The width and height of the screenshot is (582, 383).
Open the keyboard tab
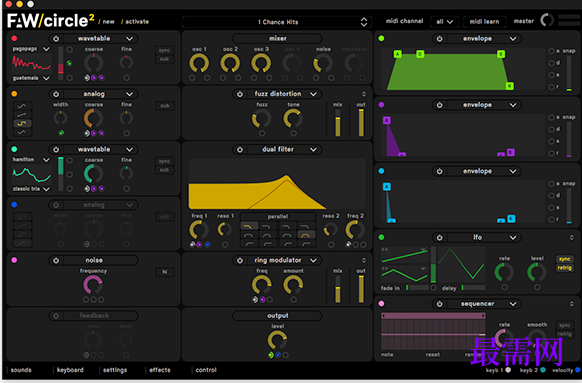[x=70, y=370]
